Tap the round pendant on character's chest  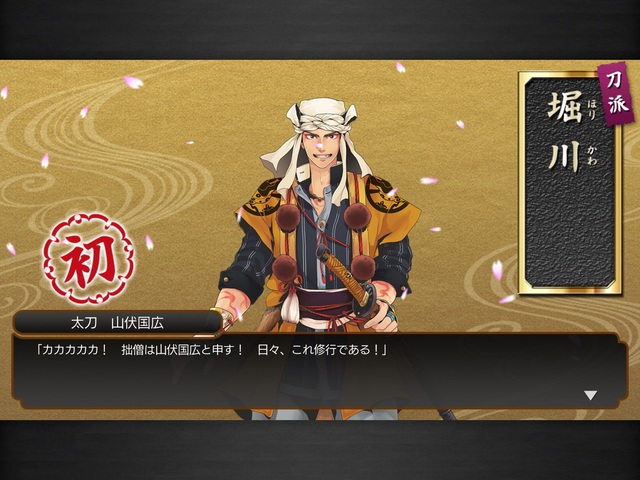click(322, 223)
